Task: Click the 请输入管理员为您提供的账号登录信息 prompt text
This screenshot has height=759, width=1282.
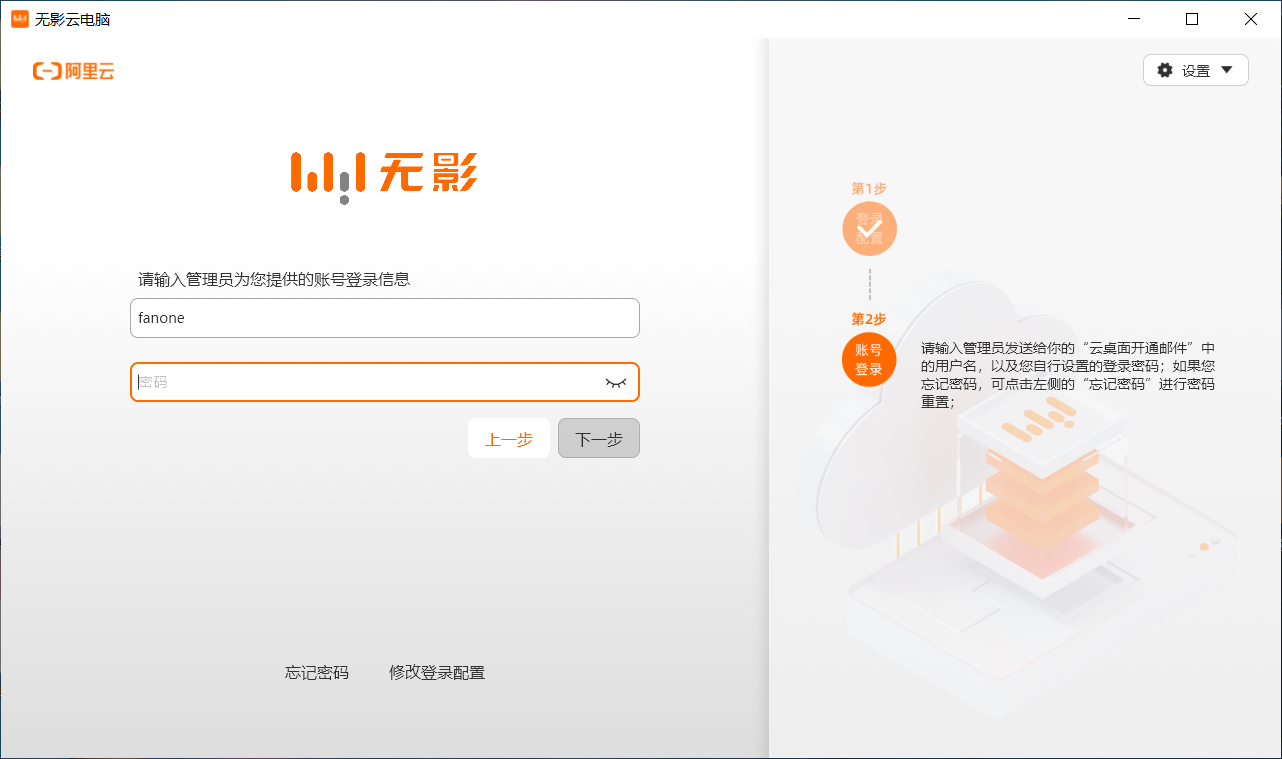Action: [274, 279]
